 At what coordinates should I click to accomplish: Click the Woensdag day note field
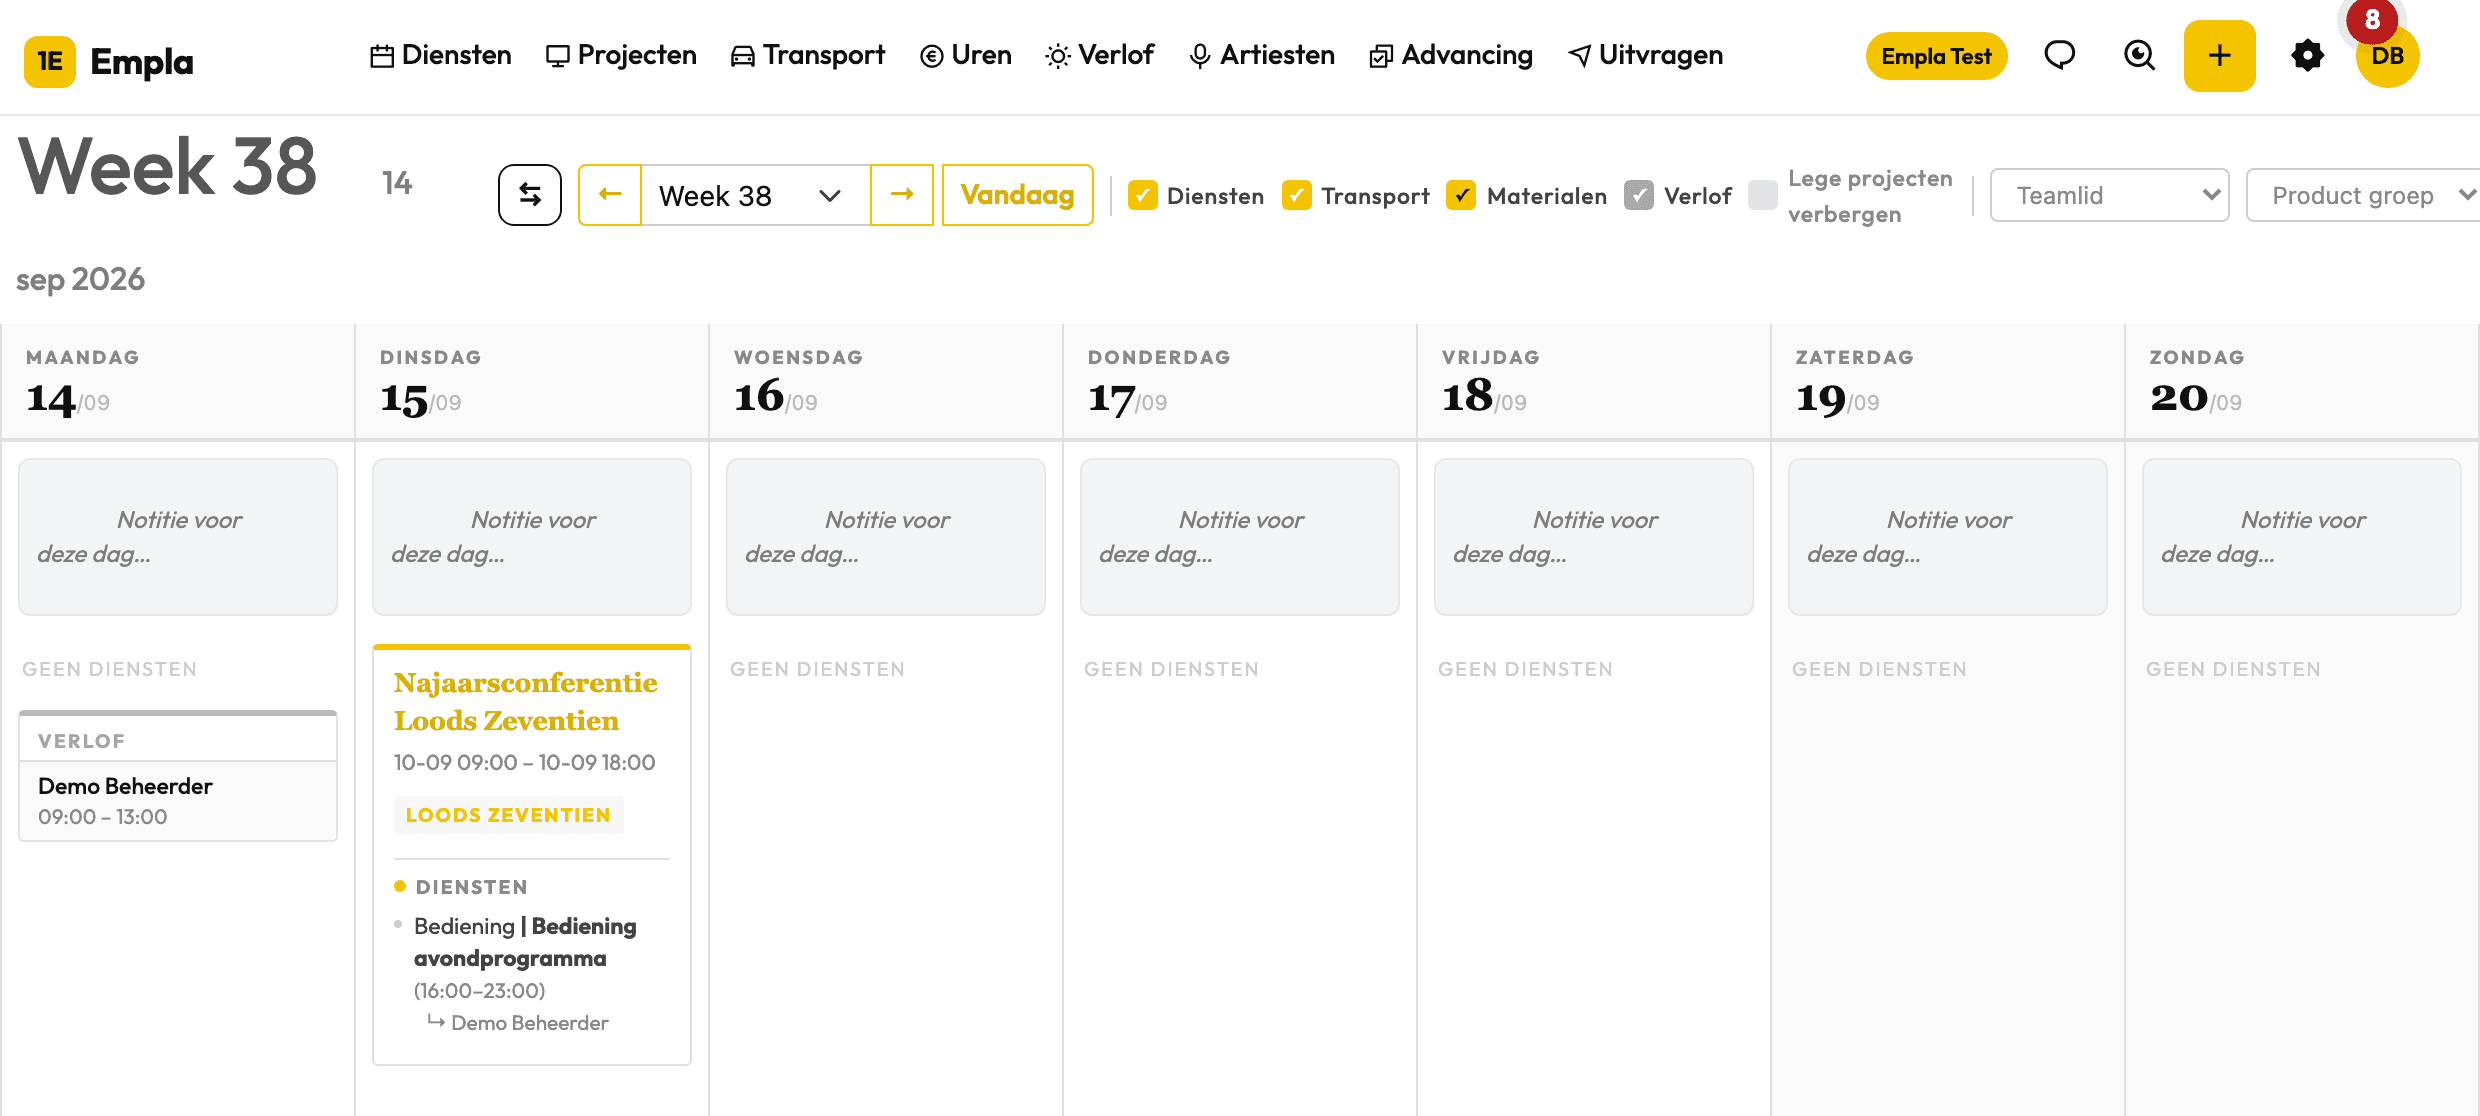(x=886, y=537)
